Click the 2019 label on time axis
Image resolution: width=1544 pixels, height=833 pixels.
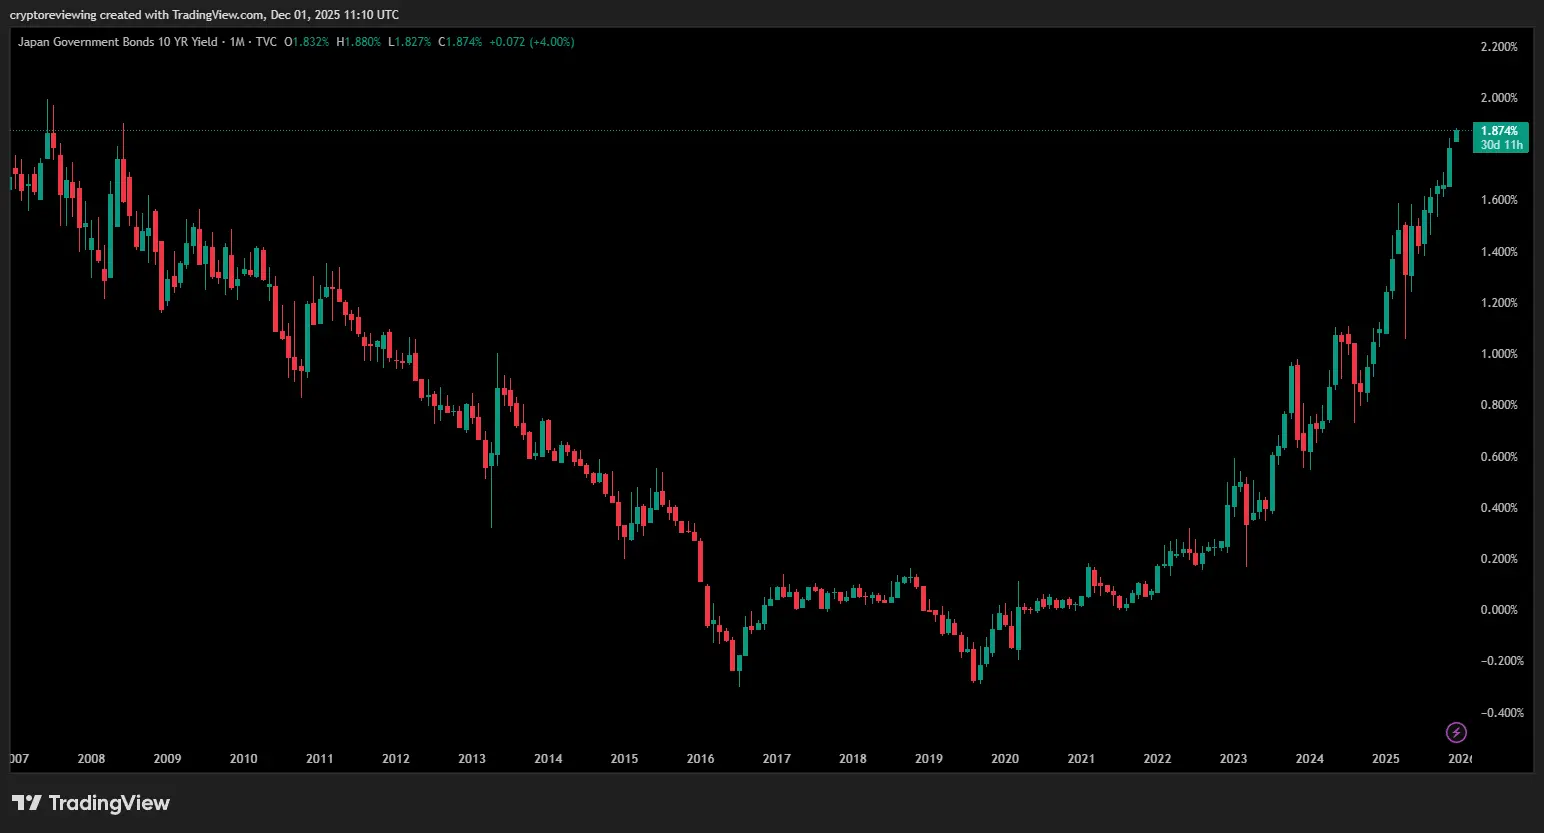click(x=929, y=759)
